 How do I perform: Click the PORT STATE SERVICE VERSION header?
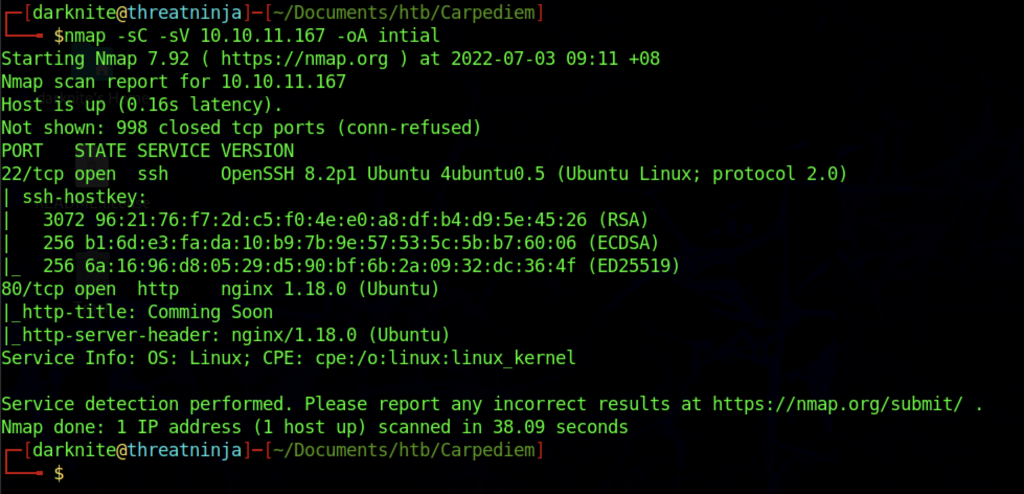(147, 151)
